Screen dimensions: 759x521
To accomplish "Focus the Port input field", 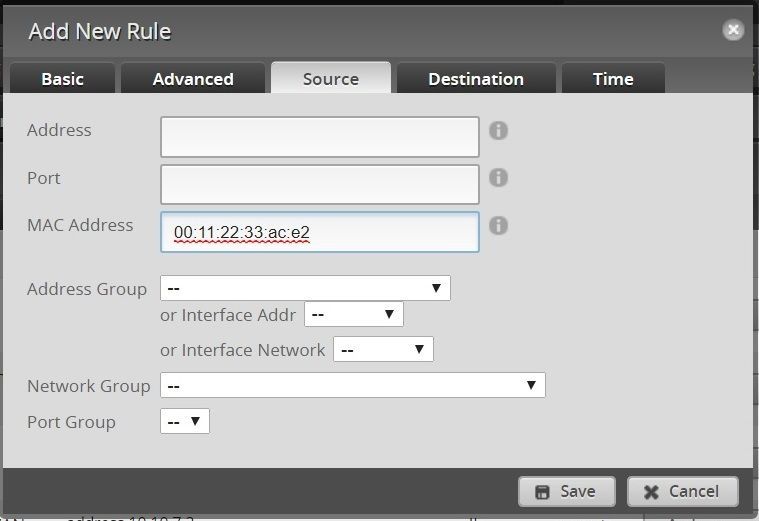I will [319, 184].
